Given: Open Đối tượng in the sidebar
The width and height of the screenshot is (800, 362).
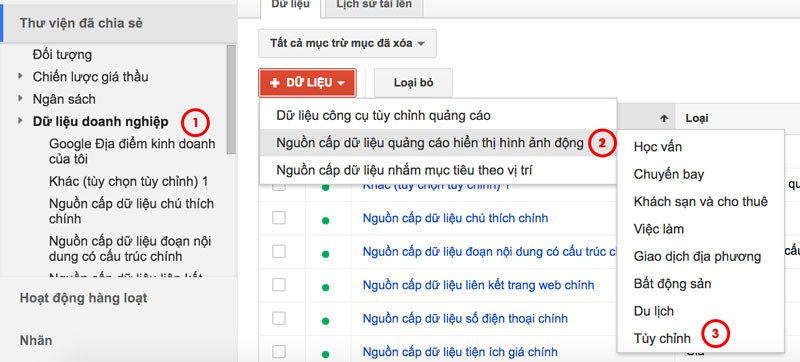Looking at the screenshot, I should (x=62, y=54).
